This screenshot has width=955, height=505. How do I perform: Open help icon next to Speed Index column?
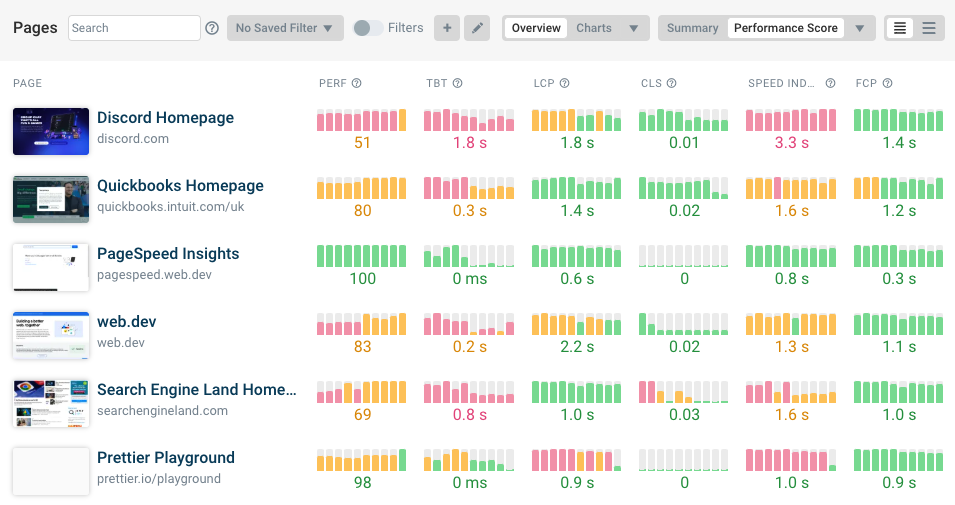click(830, 83)
